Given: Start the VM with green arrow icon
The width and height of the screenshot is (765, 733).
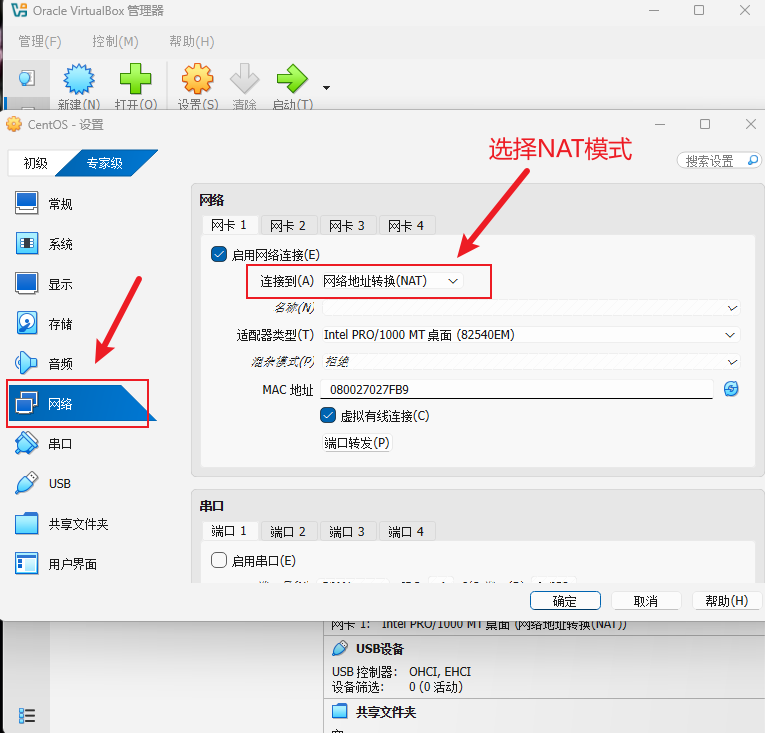Looking at the screenshot, I should click(292, 79).
